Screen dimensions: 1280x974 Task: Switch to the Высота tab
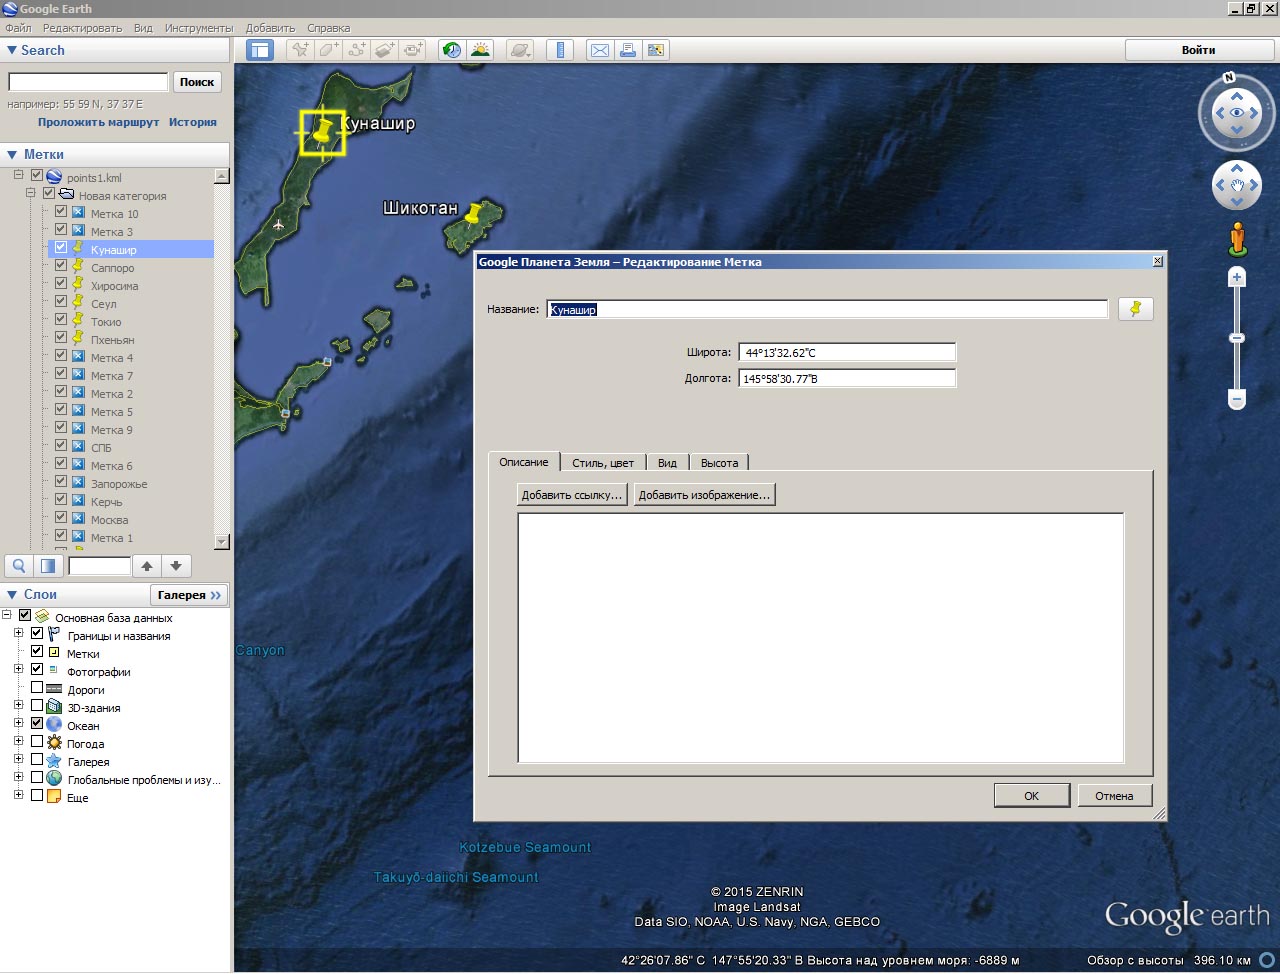coord(719,462)
